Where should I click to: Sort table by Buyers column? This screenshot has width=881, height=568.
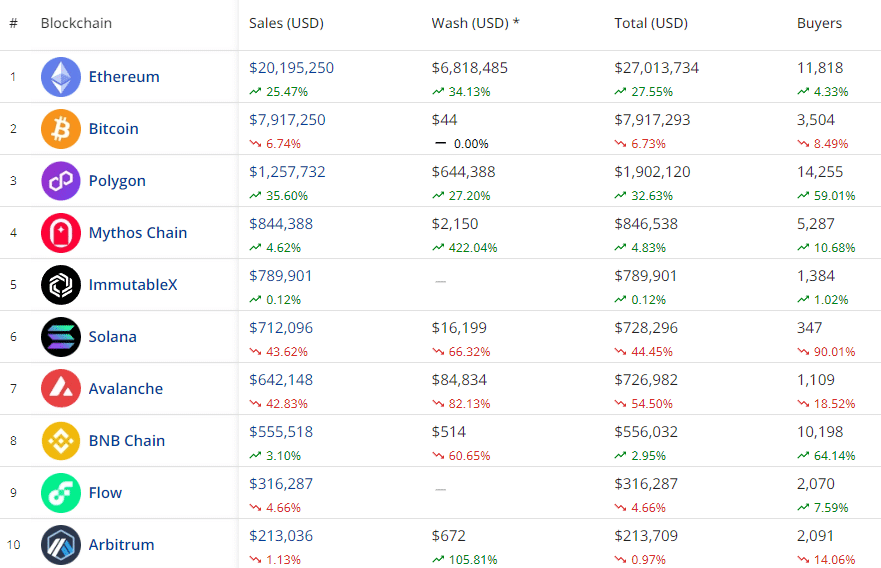819,23
